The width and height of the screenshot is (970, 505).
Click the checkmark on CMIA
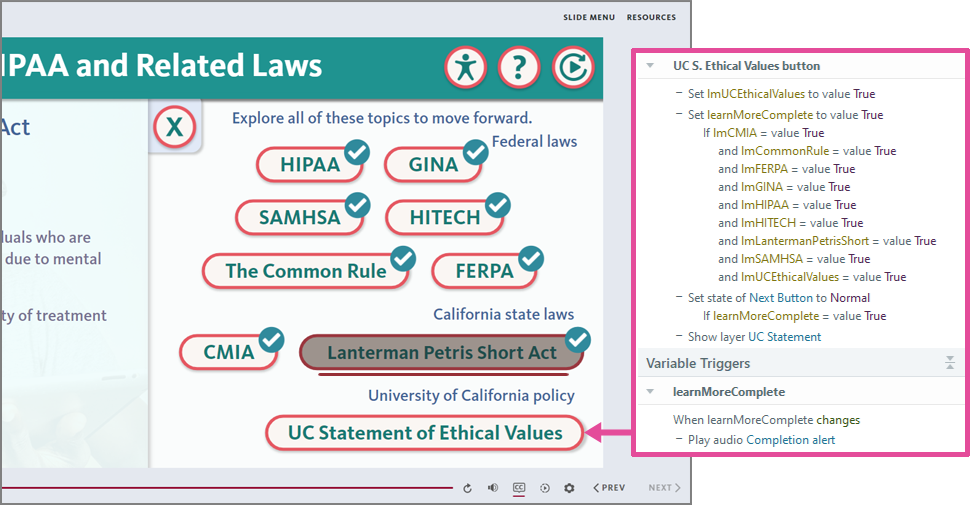[x=271, y=340]
